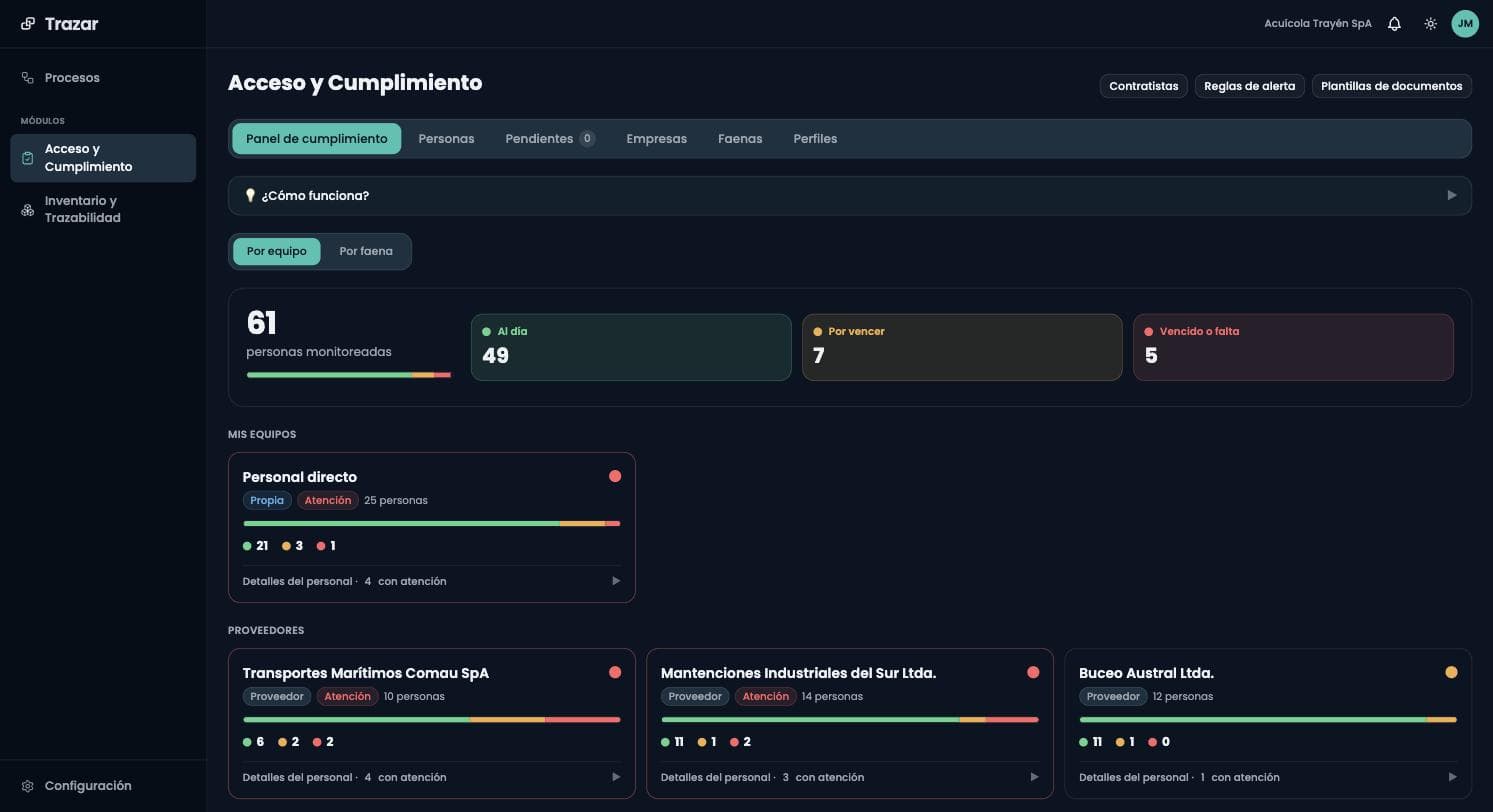Click Personal directo compliance progress bar
Screen dimensions: 1493x812
click(431, 523)
